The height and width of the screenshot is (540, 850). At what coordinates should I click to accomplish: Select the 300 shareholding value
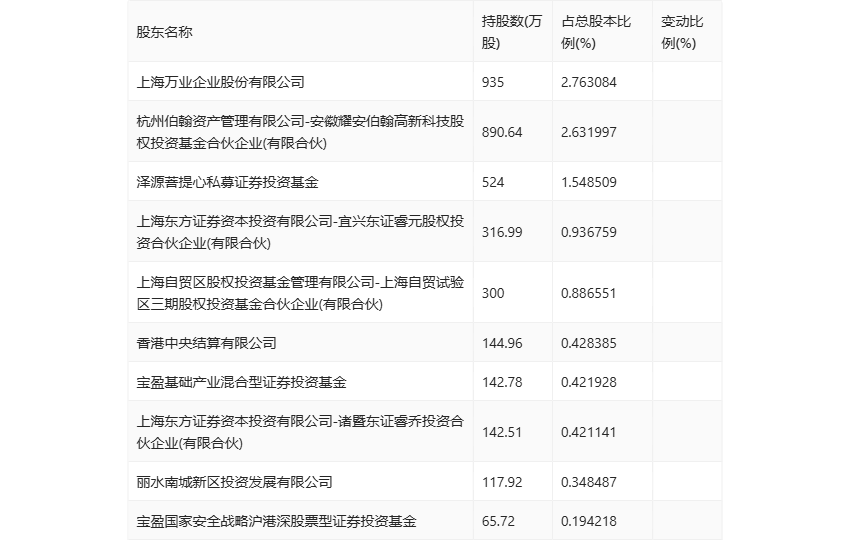pos(493,293)
